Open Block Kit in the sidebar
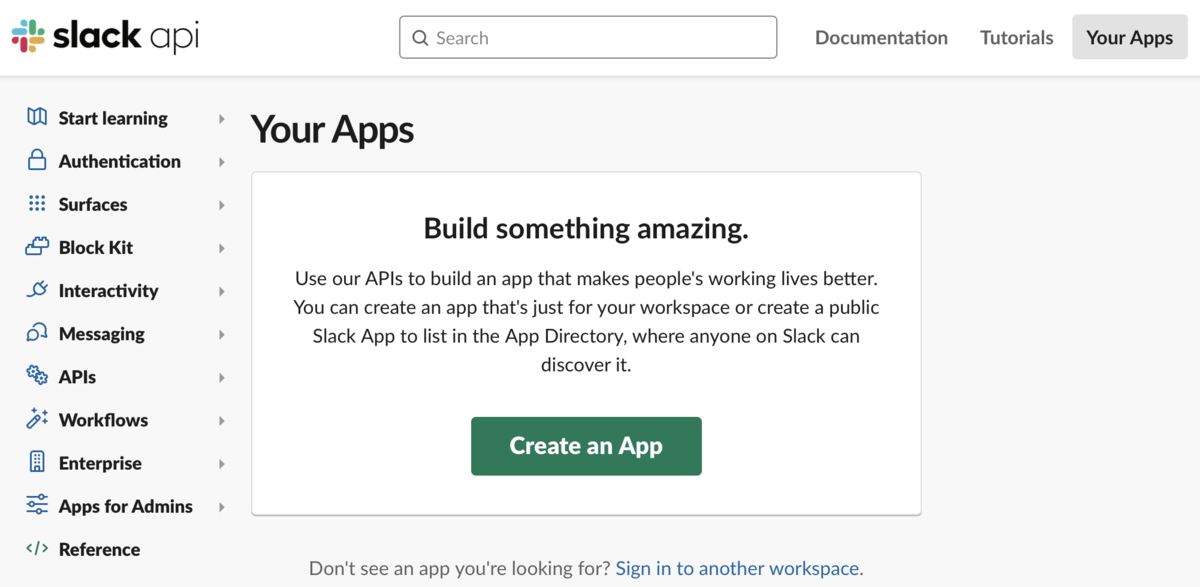Screen dimensions: 1200x587 96,247
